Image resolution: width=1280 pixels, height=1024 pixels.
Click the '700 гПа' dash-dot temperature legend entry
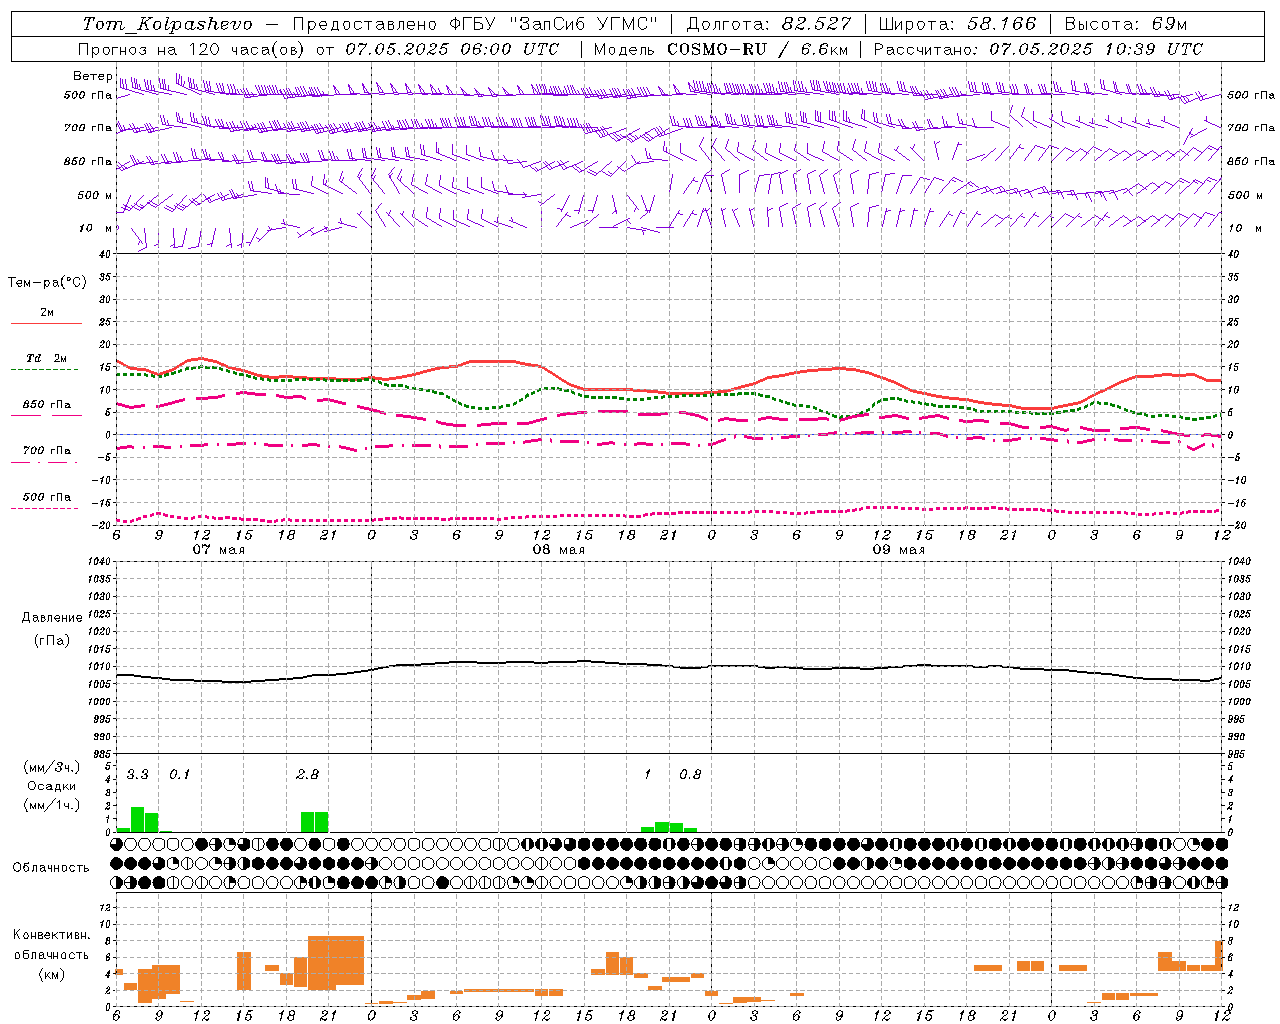tap(46, 451)
